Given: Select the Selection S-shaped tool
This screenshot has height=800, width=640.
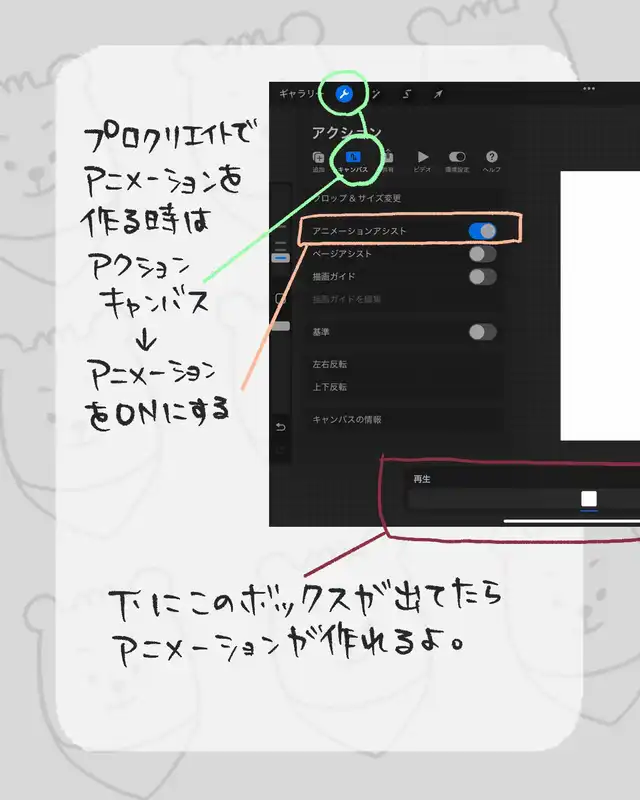Looking at the screenshot, I should (x=406, y=94).
